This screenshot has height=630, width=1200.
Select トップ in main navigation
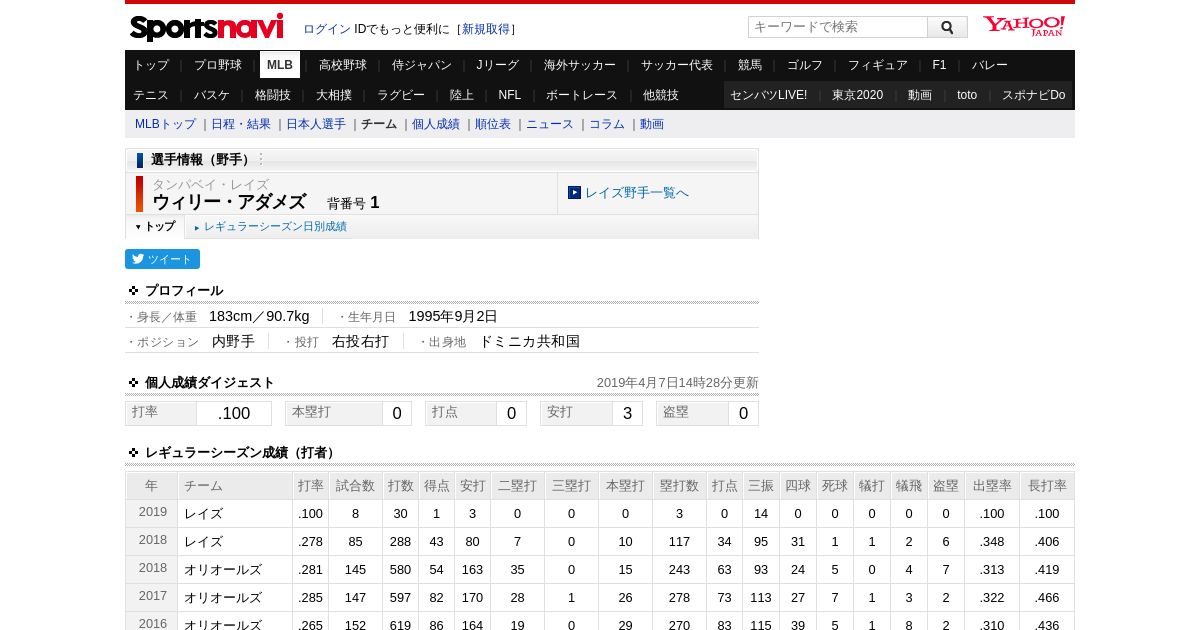tap(151, 65)
